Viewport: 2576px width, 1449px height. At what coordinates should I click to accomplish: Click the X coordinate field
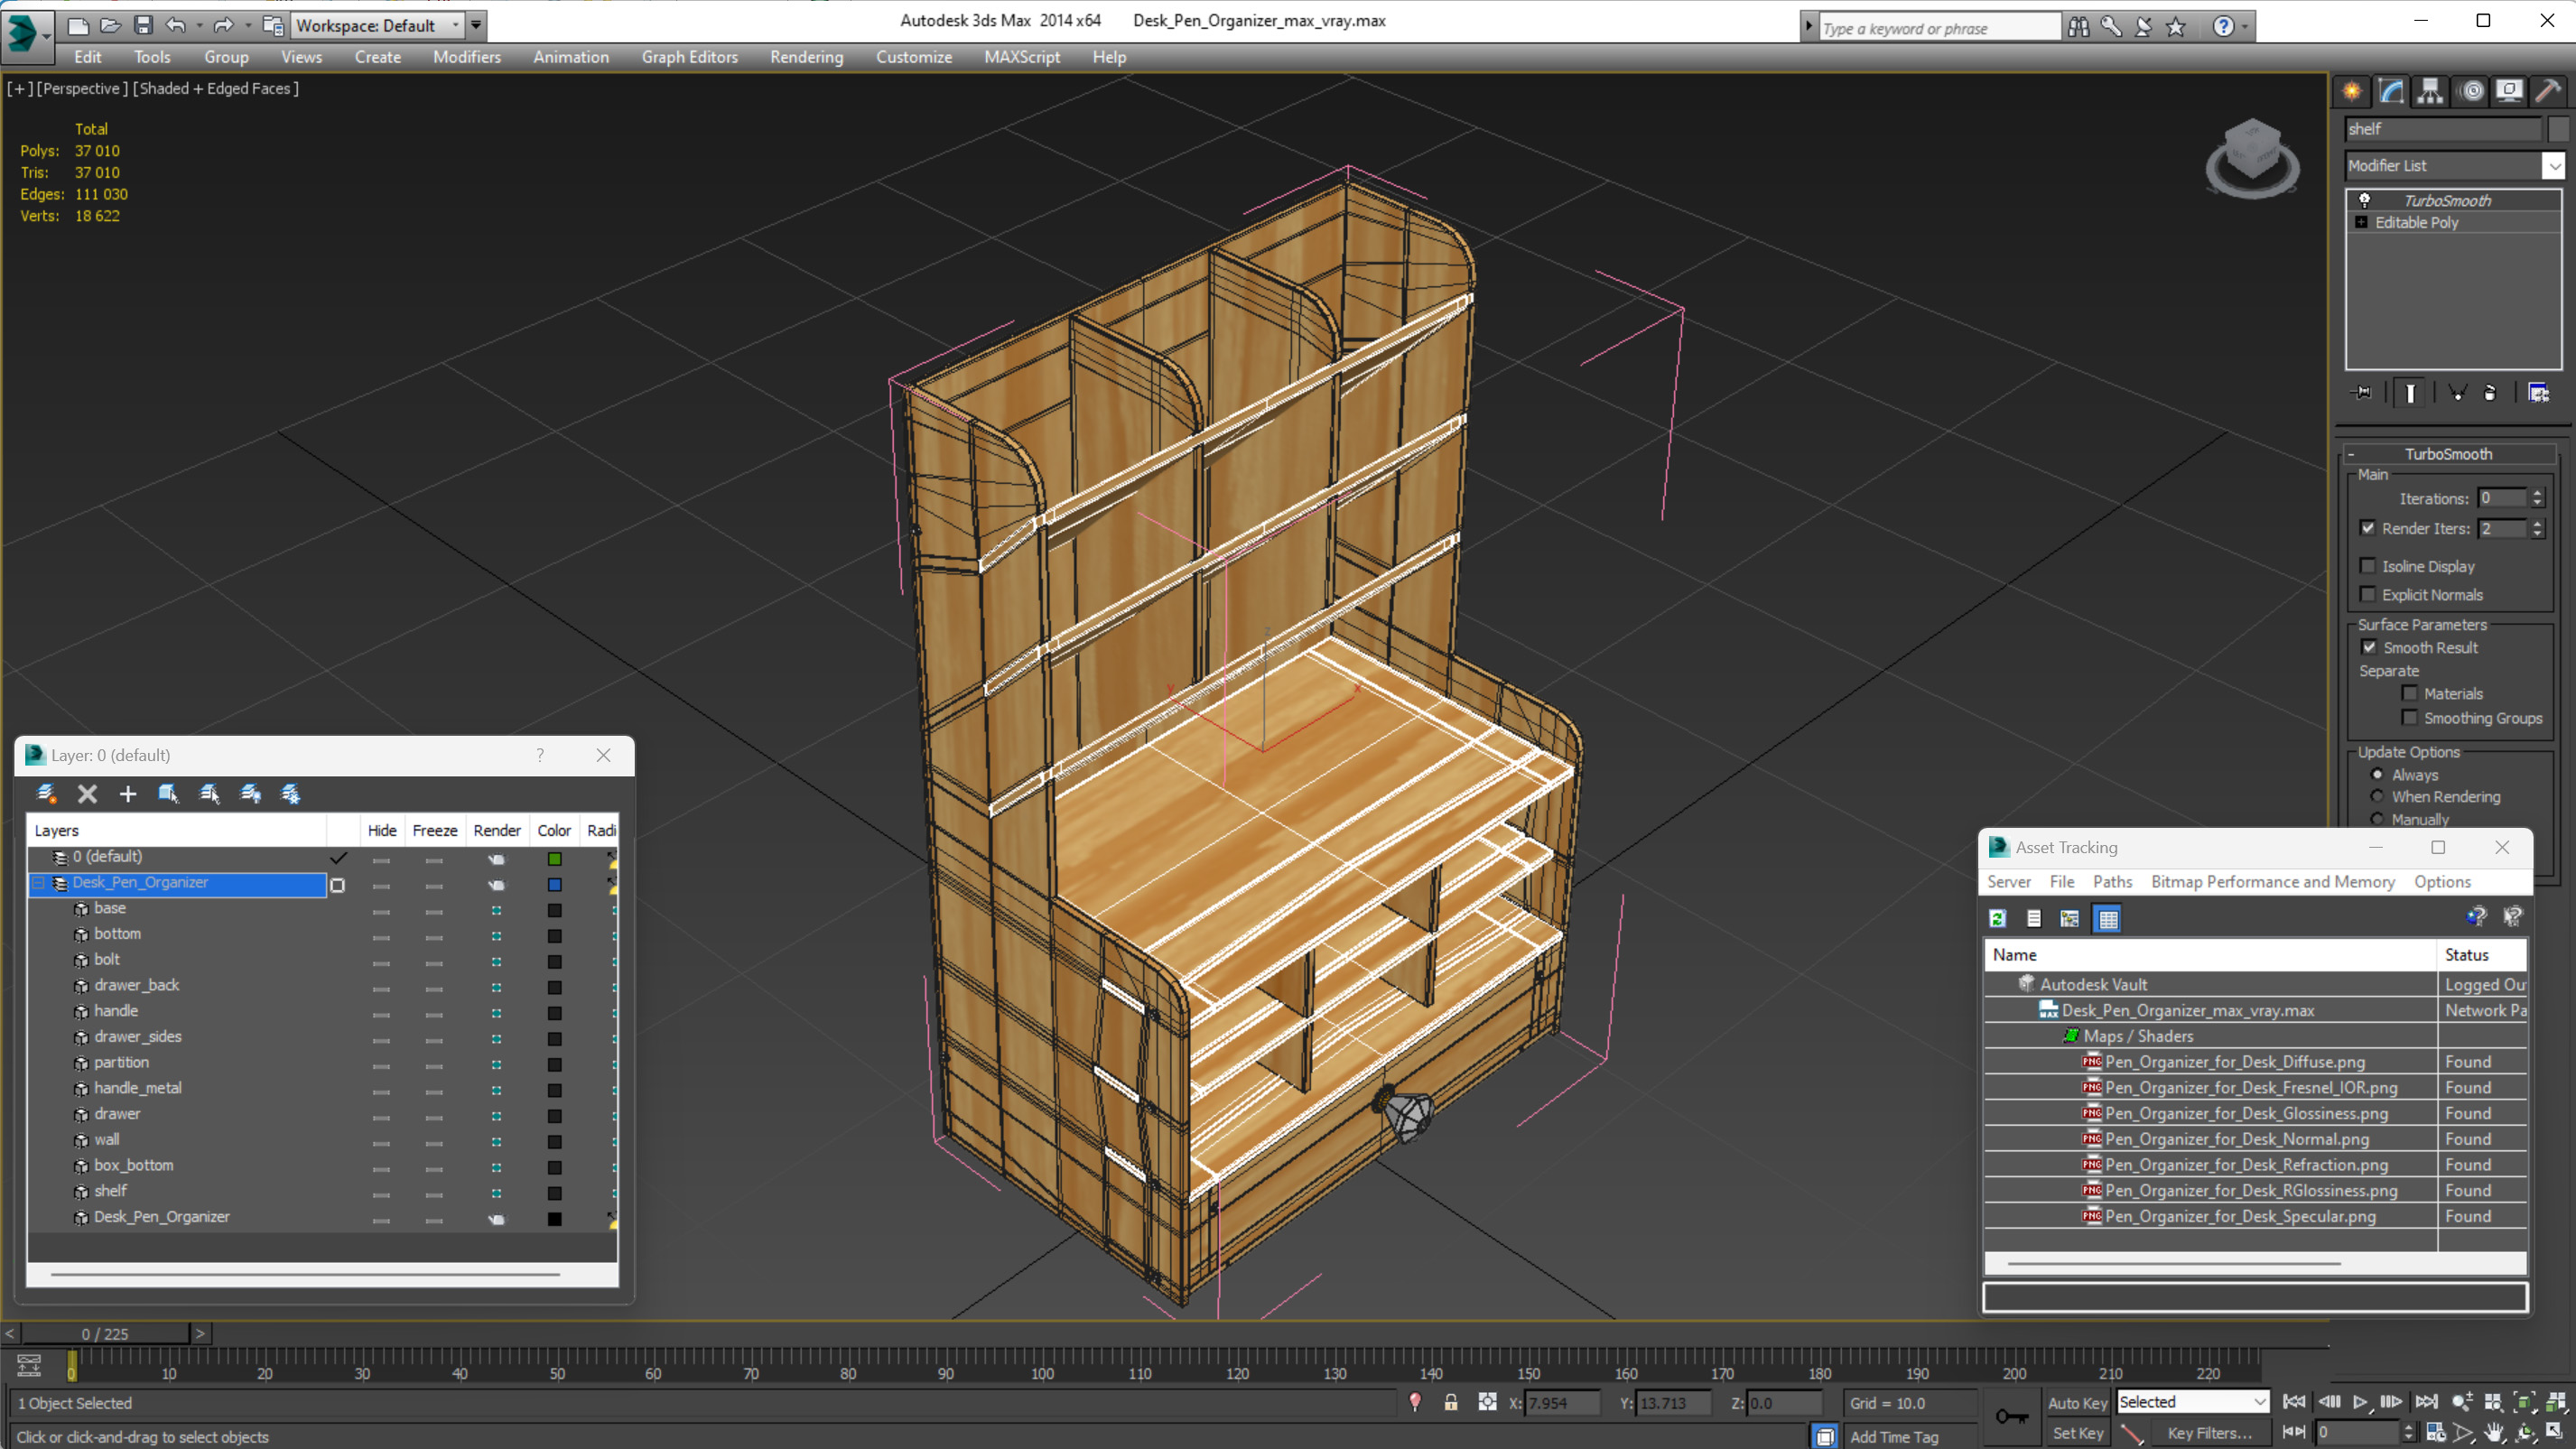tap(1562, 1403)
